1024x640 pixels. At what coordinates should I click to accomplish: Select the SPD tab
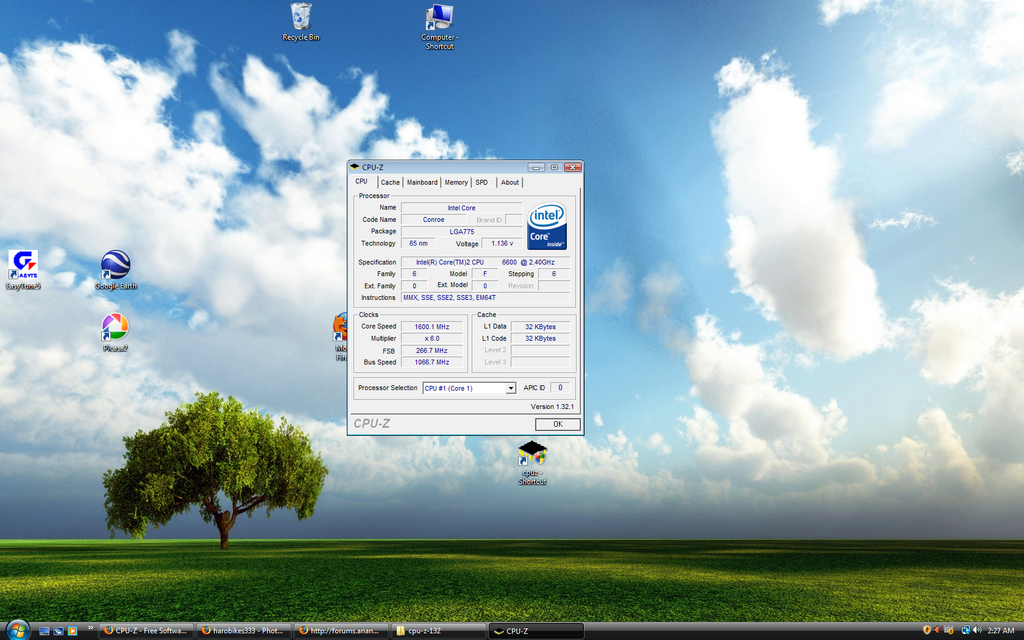(482, 182)
